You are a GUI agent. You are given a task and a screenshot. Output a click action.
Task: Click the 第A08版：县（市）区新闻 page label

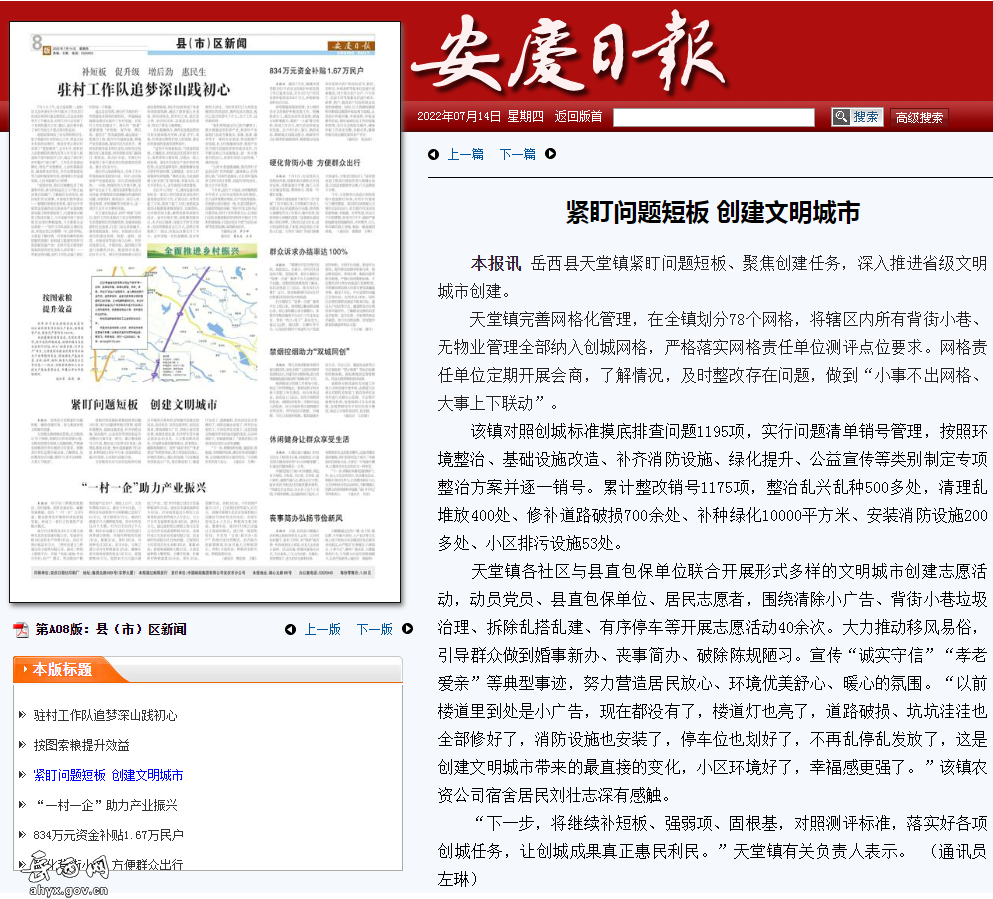click(x=111, y=629)
